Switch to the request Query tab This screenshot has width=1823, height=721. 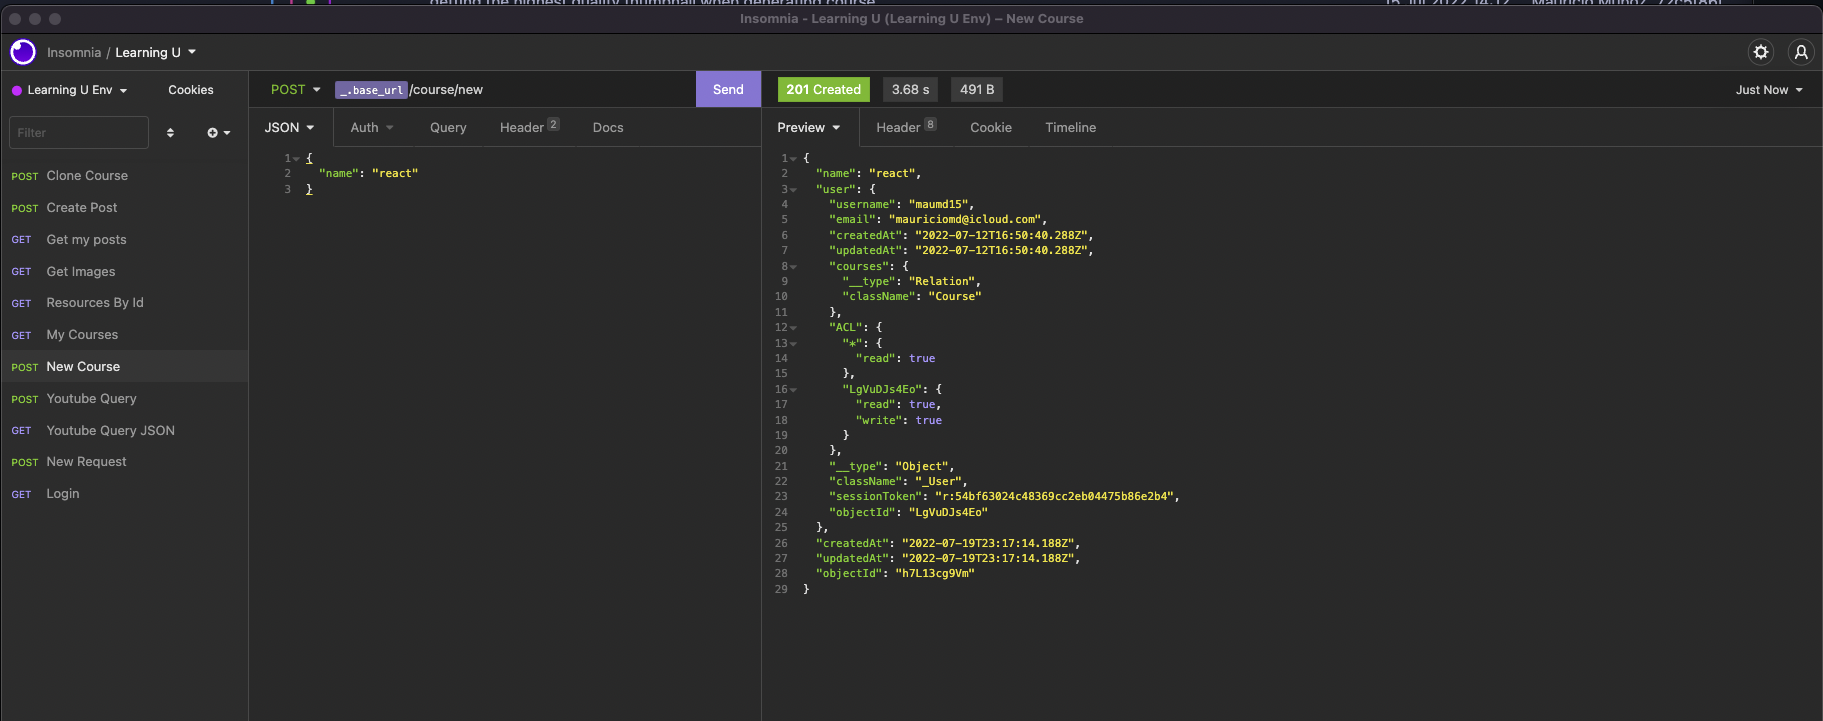pos(448,127)
